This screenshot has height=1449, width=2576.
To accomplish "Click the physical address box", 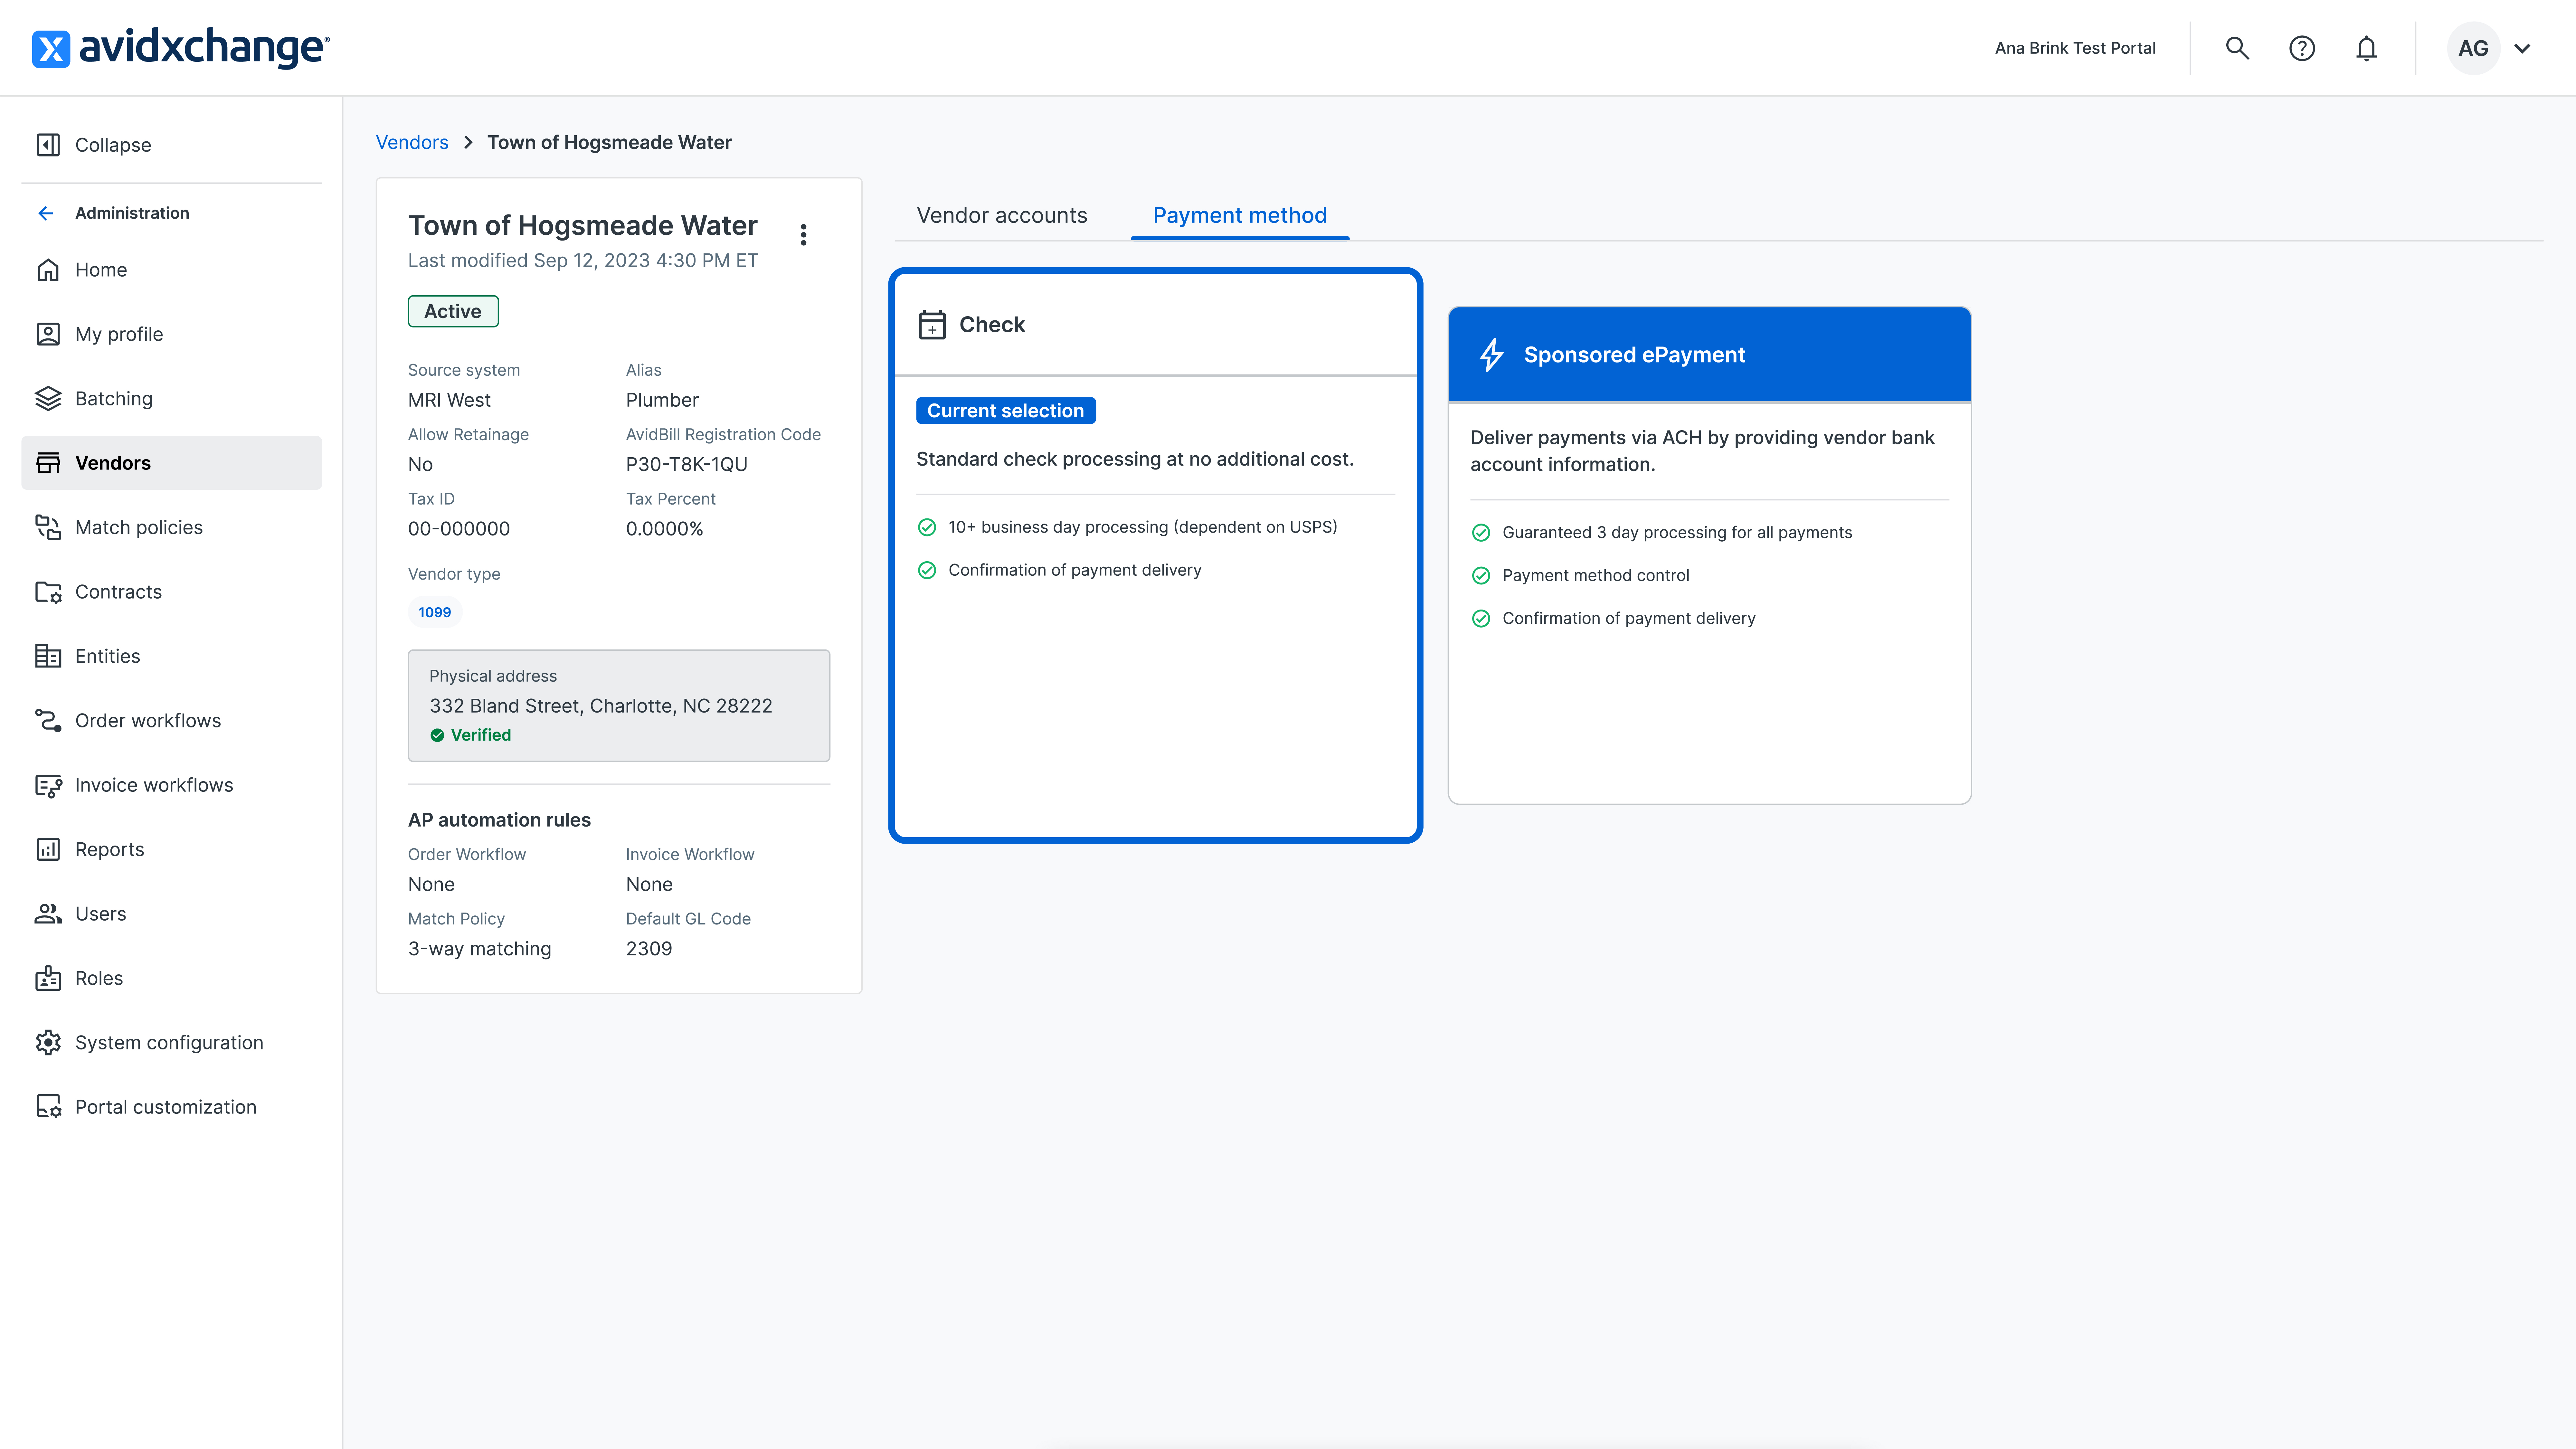I will pyautogui.click(x=619, y=706).
